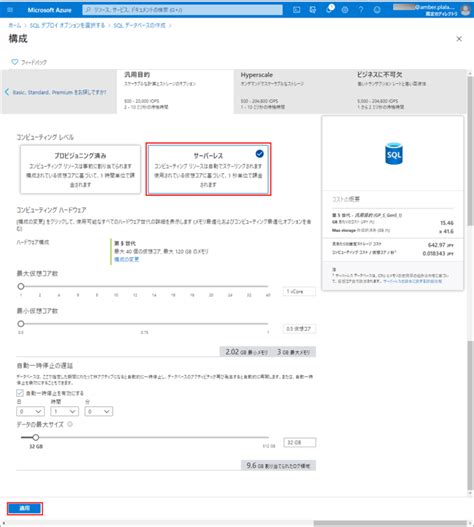Toggle the enable auto-pause checkbox

point(20,393)
